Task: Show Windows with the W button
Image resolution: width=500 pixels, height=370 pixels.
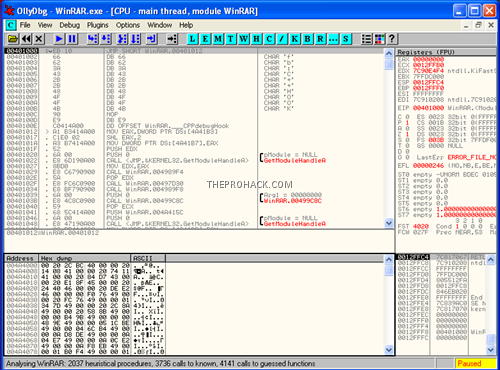Action: 244,39
